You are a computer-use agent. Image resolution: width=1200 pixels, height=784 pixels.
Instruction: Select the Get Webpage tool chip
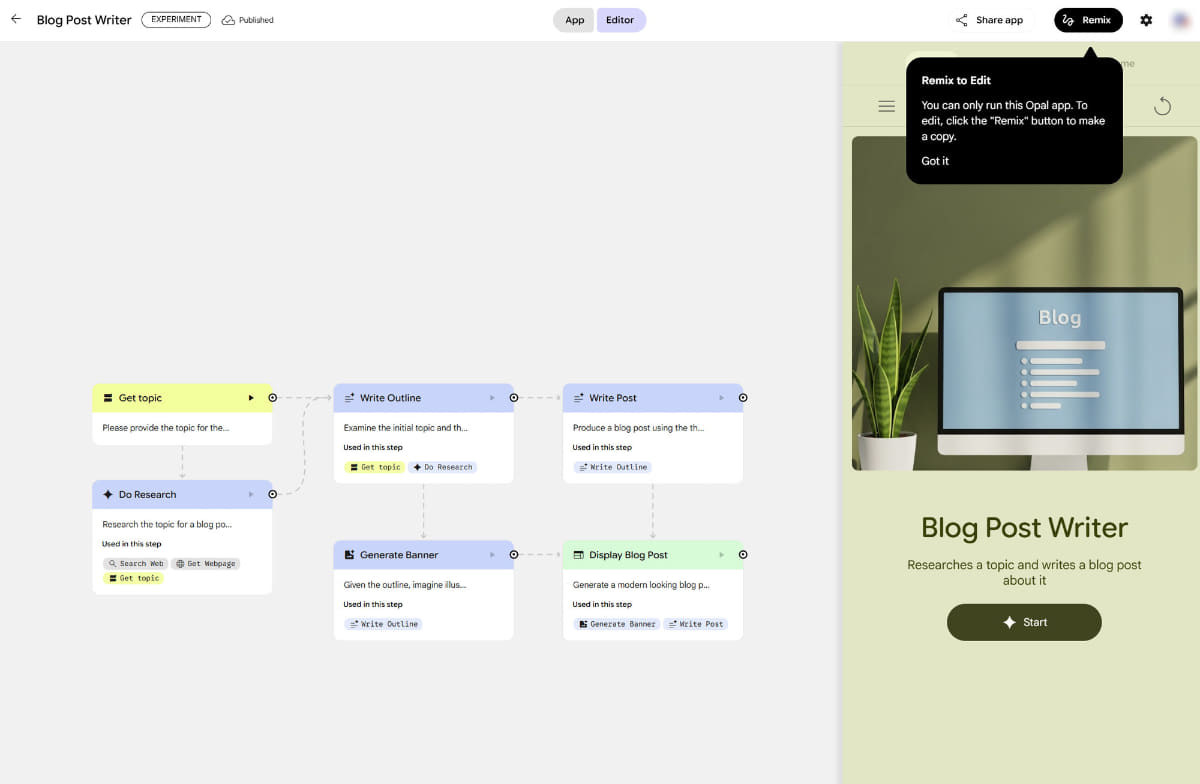click(205, 563)
